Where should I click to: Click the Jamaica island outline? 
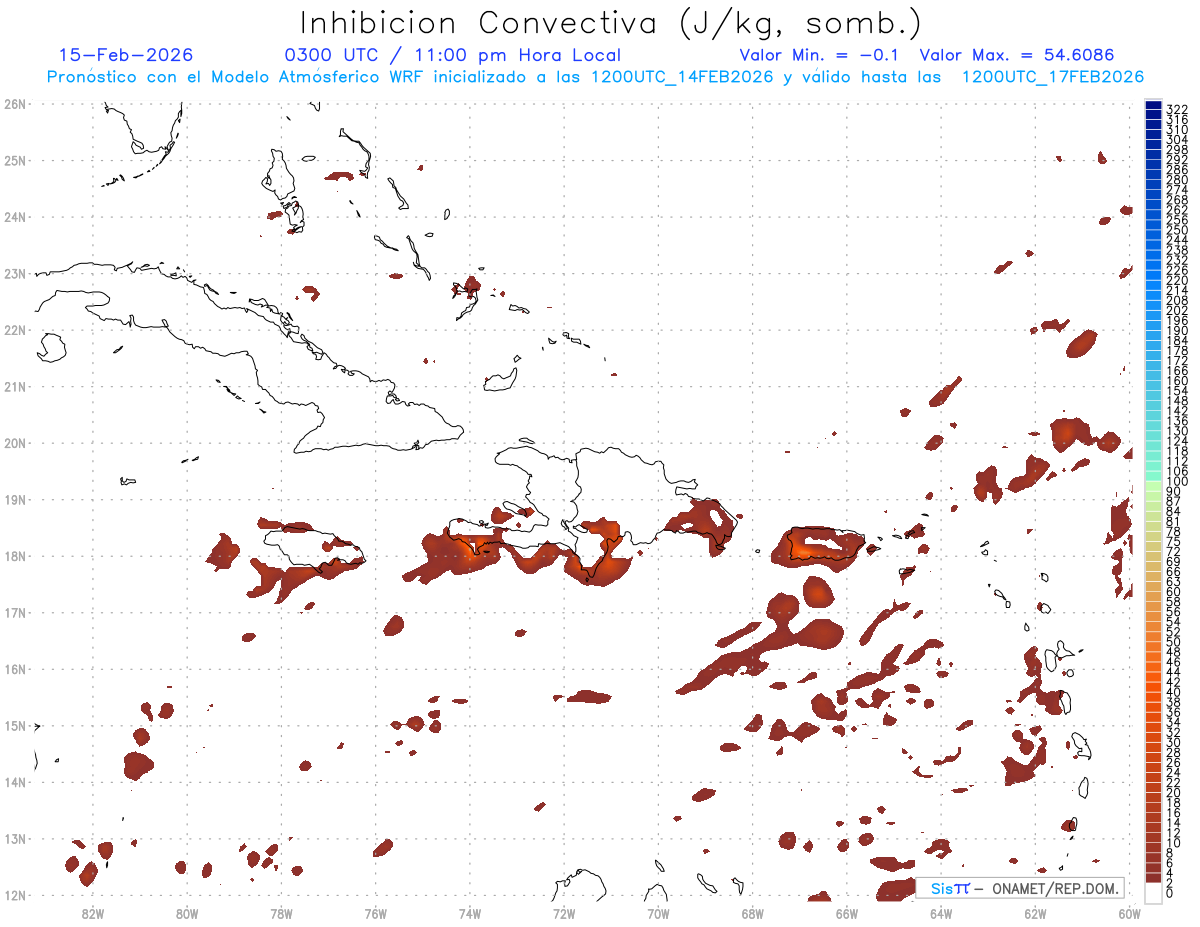[x=313, y=547]
